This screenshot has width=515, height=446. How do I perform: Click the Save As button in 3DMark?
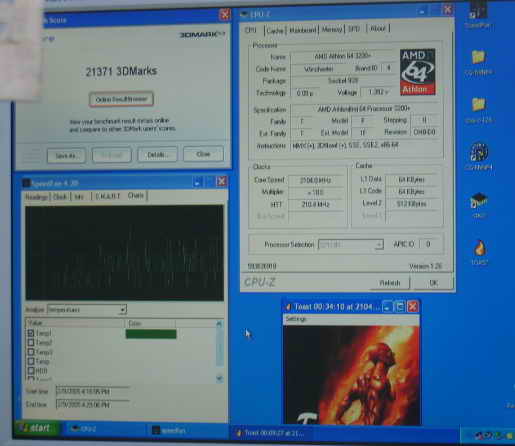66,156
